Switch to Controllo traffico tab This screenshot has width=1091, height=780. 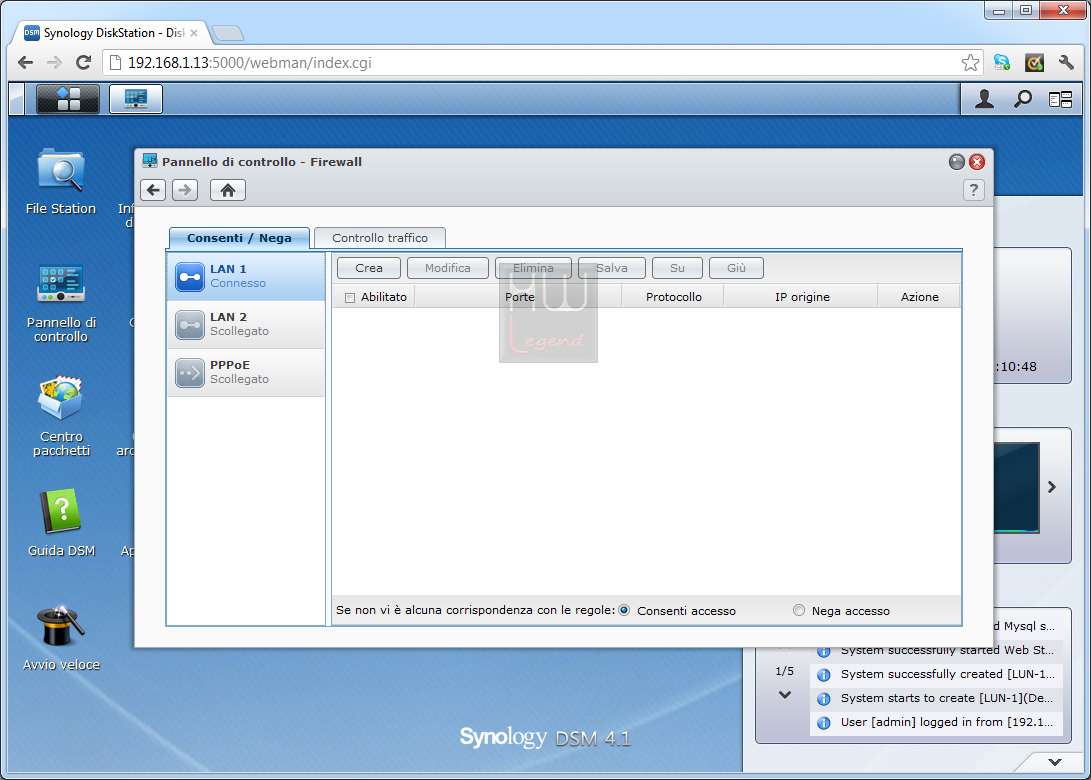pyautogui.click(x=380, y=238)
